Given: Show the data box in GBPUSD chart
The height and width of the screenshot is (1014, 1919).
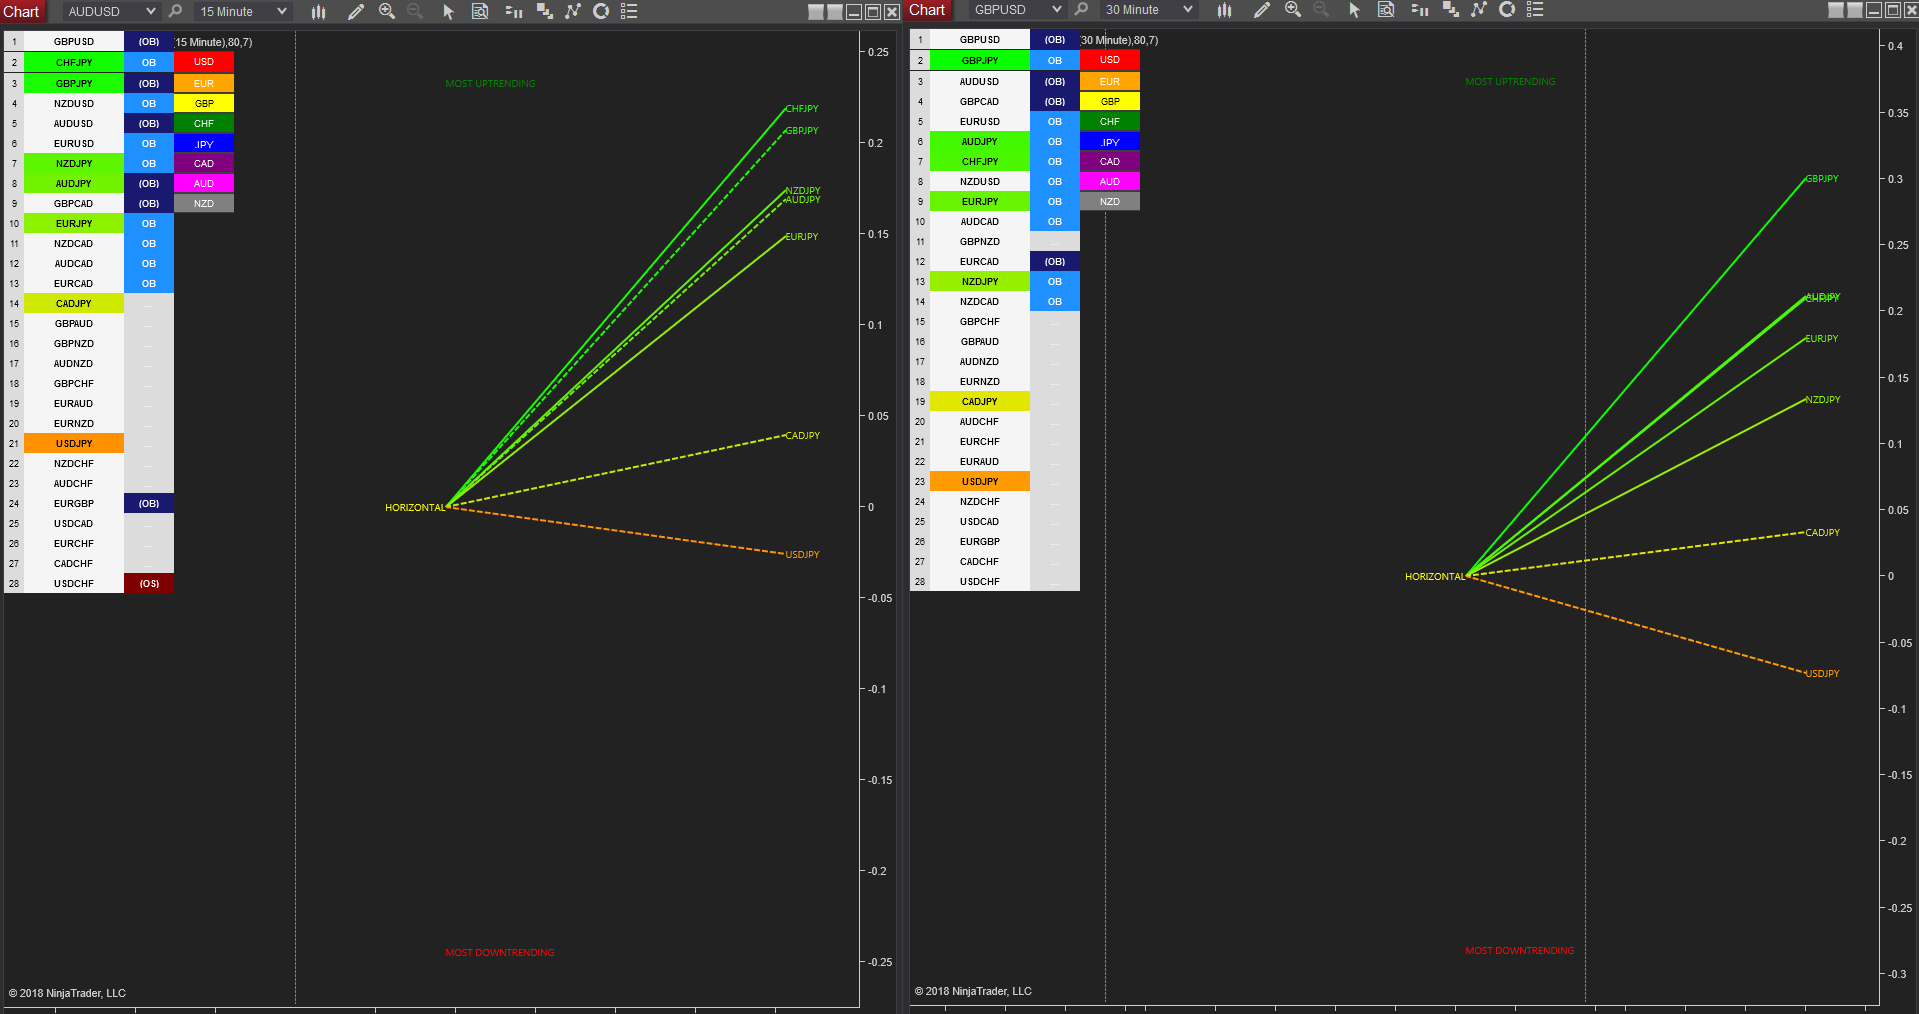Looking at the screenshot, I should [1386, 9].
